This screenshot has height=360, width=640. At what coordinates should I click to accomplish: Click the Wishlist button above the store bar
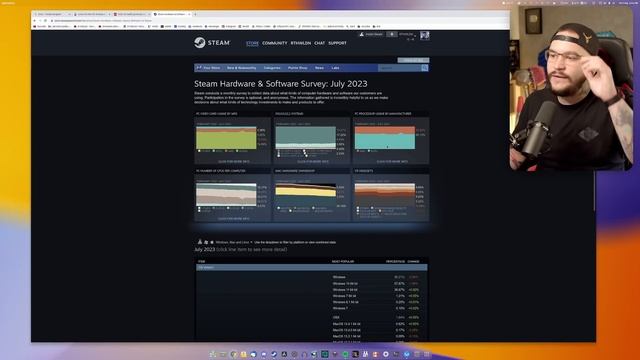click(x=413, y=60)
